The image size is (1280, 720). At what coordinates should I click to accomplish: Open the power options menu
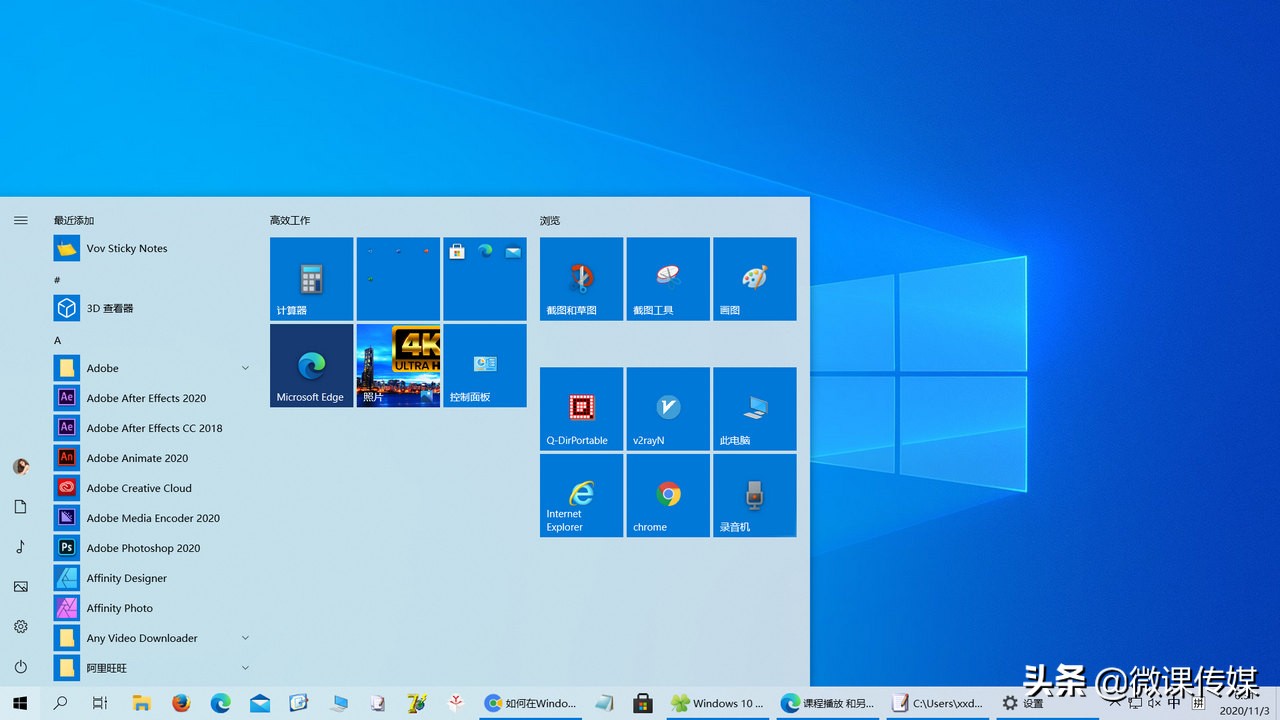point(20,667)
